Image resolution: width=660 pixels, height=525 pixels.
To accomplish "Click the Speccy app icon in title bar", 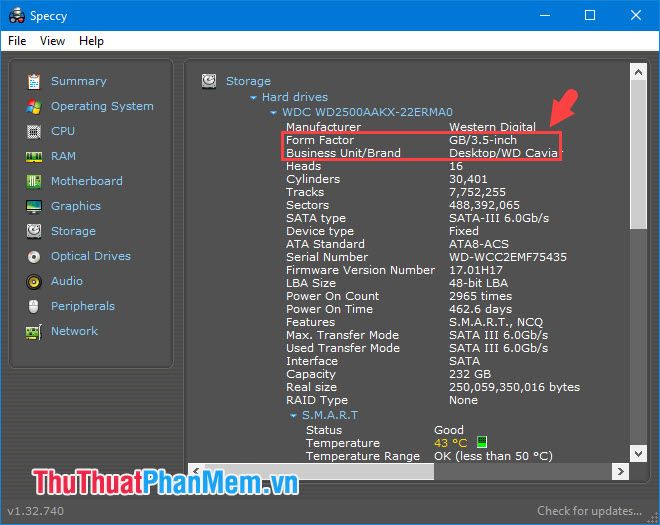I will click(x=17, y=16).
